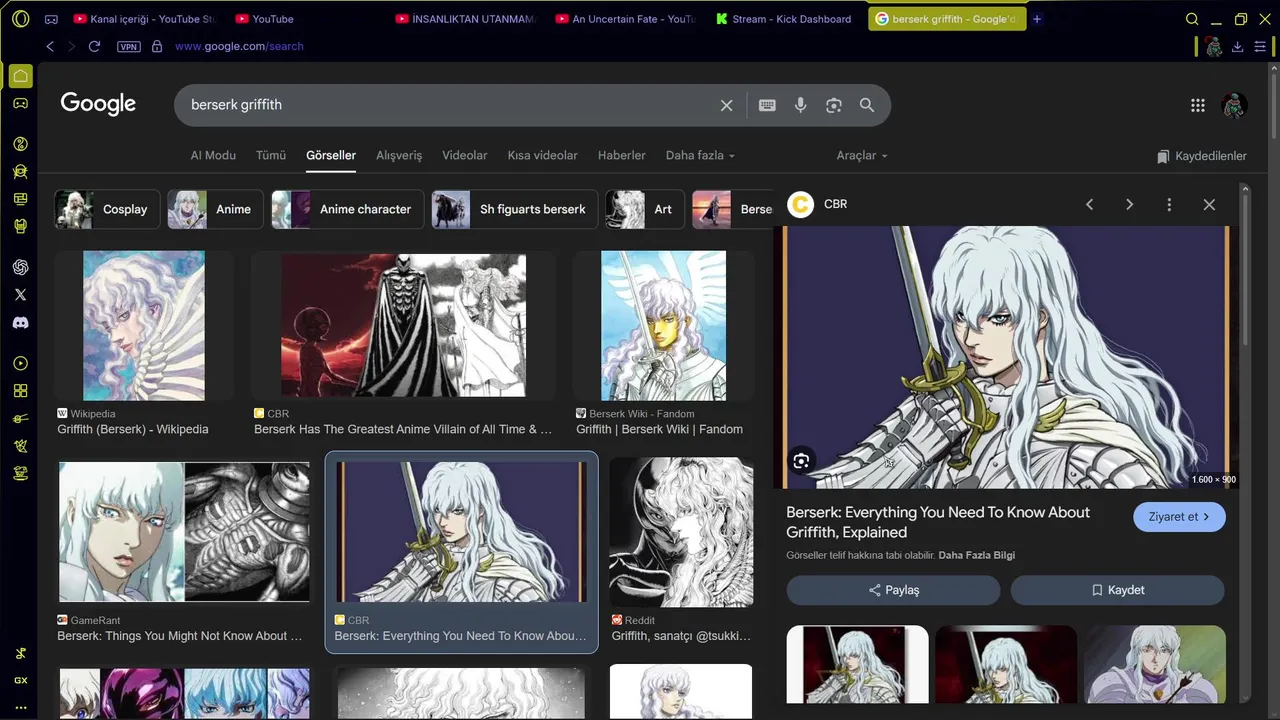The image size is (1280, 720).
Task: Switch to Videolar tab
Action: tap(465, 155)
